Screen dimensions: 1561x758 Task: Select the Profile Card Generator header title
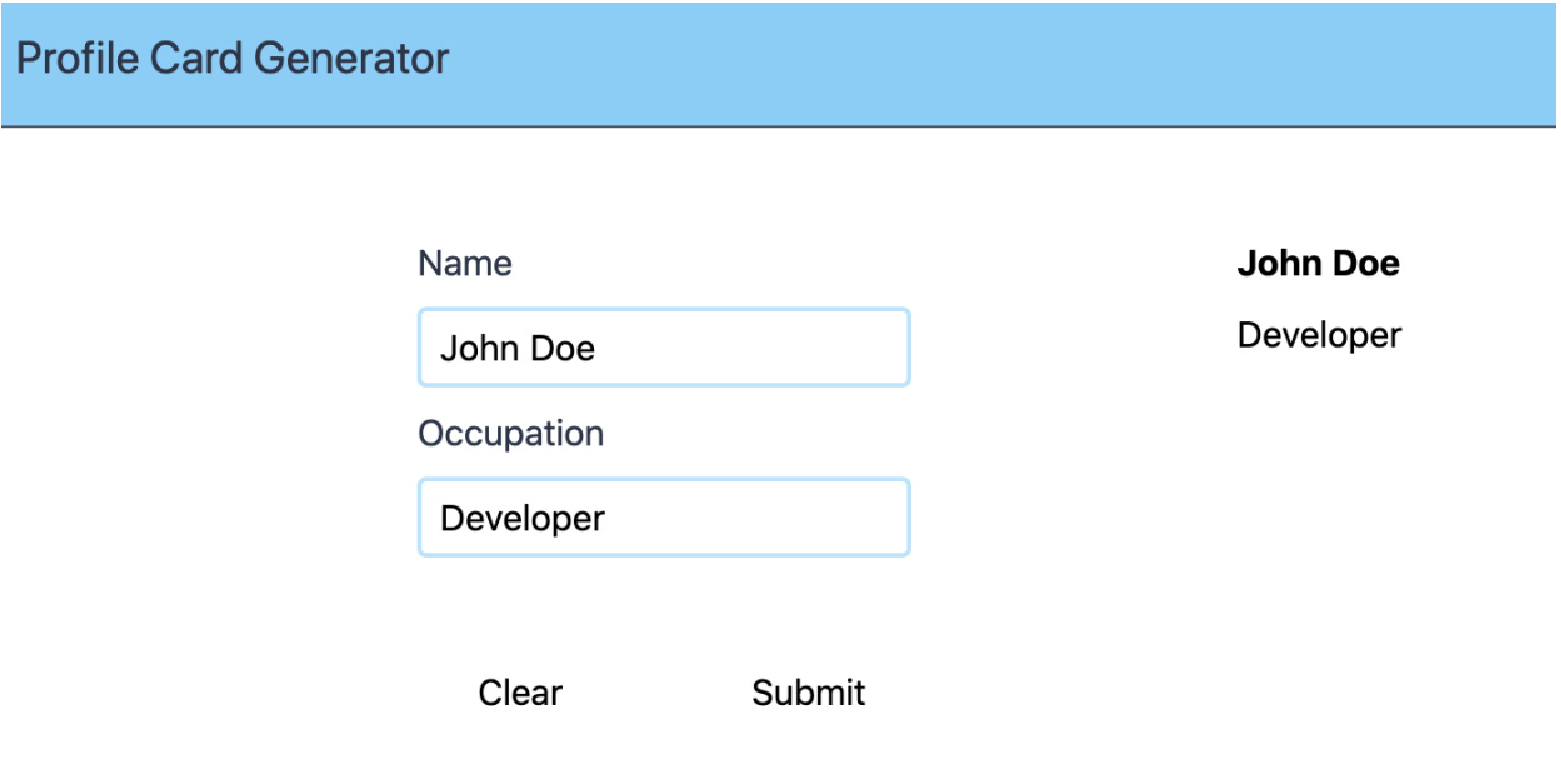[x=233, y=59]
